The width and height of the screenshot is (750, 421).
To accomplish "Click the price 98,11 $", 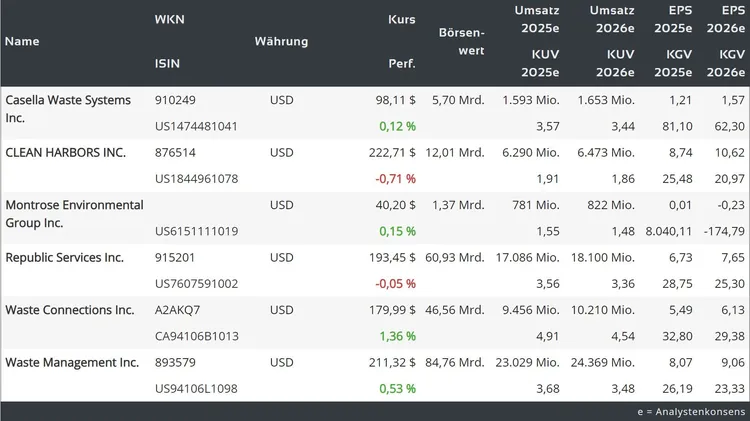I will tap(396, 100).
